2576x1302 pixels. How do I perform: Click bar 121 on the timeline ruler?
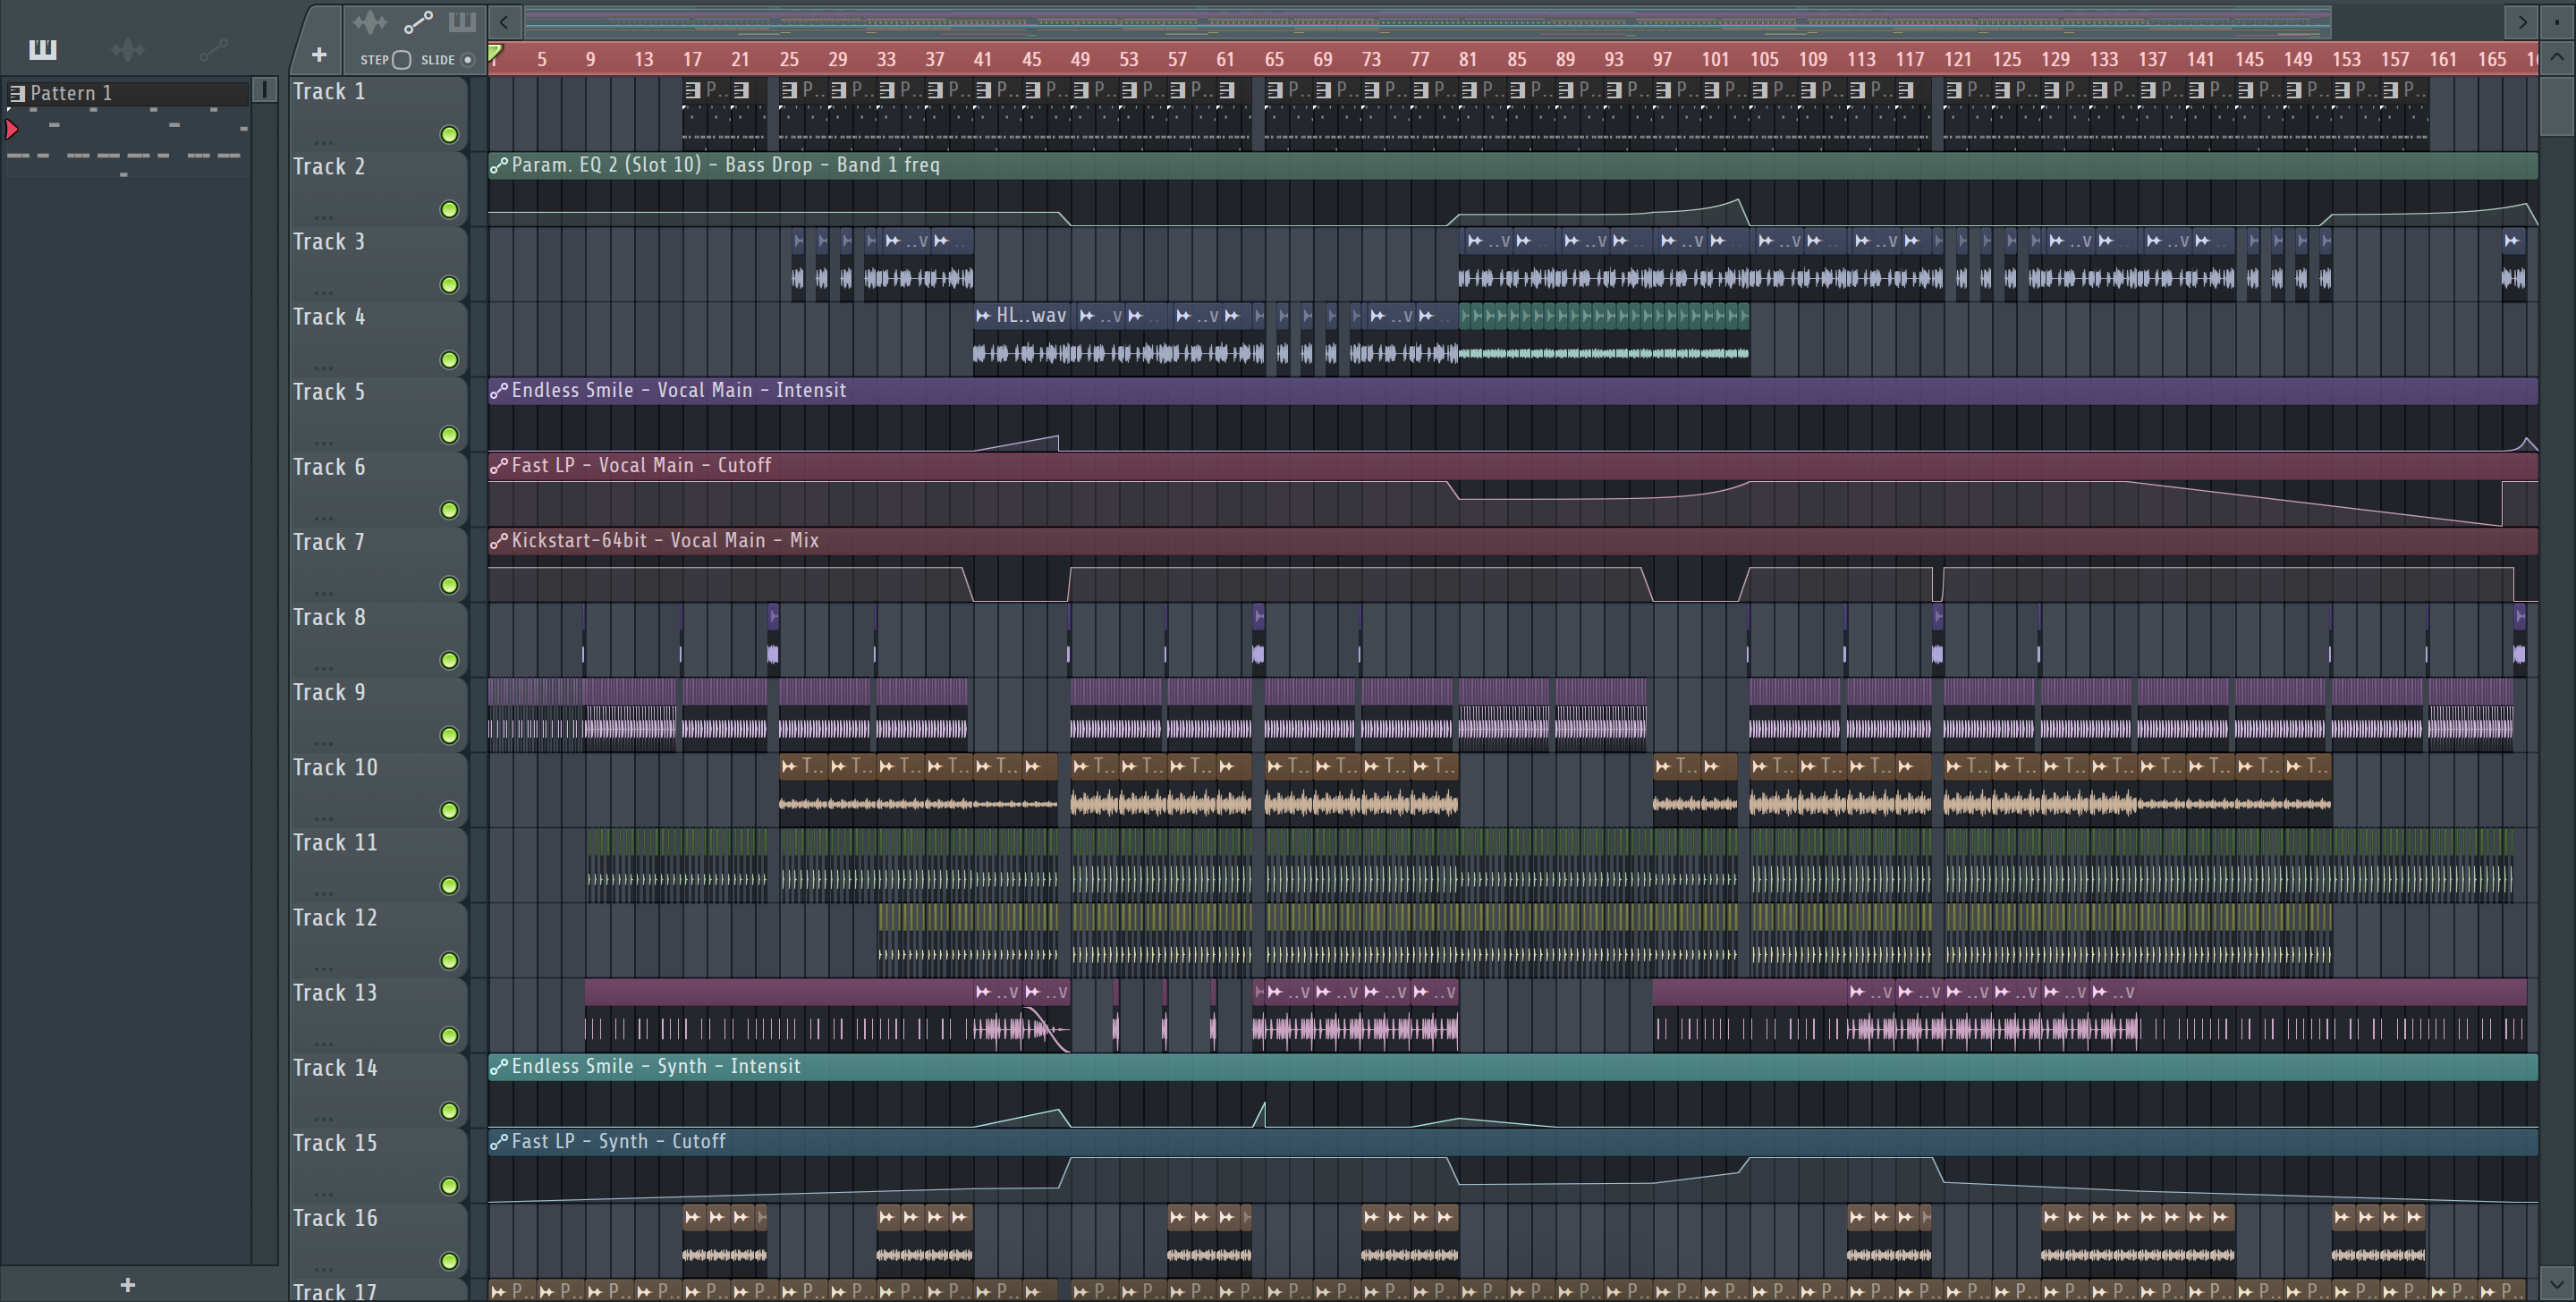click(x=1957, y=60)
